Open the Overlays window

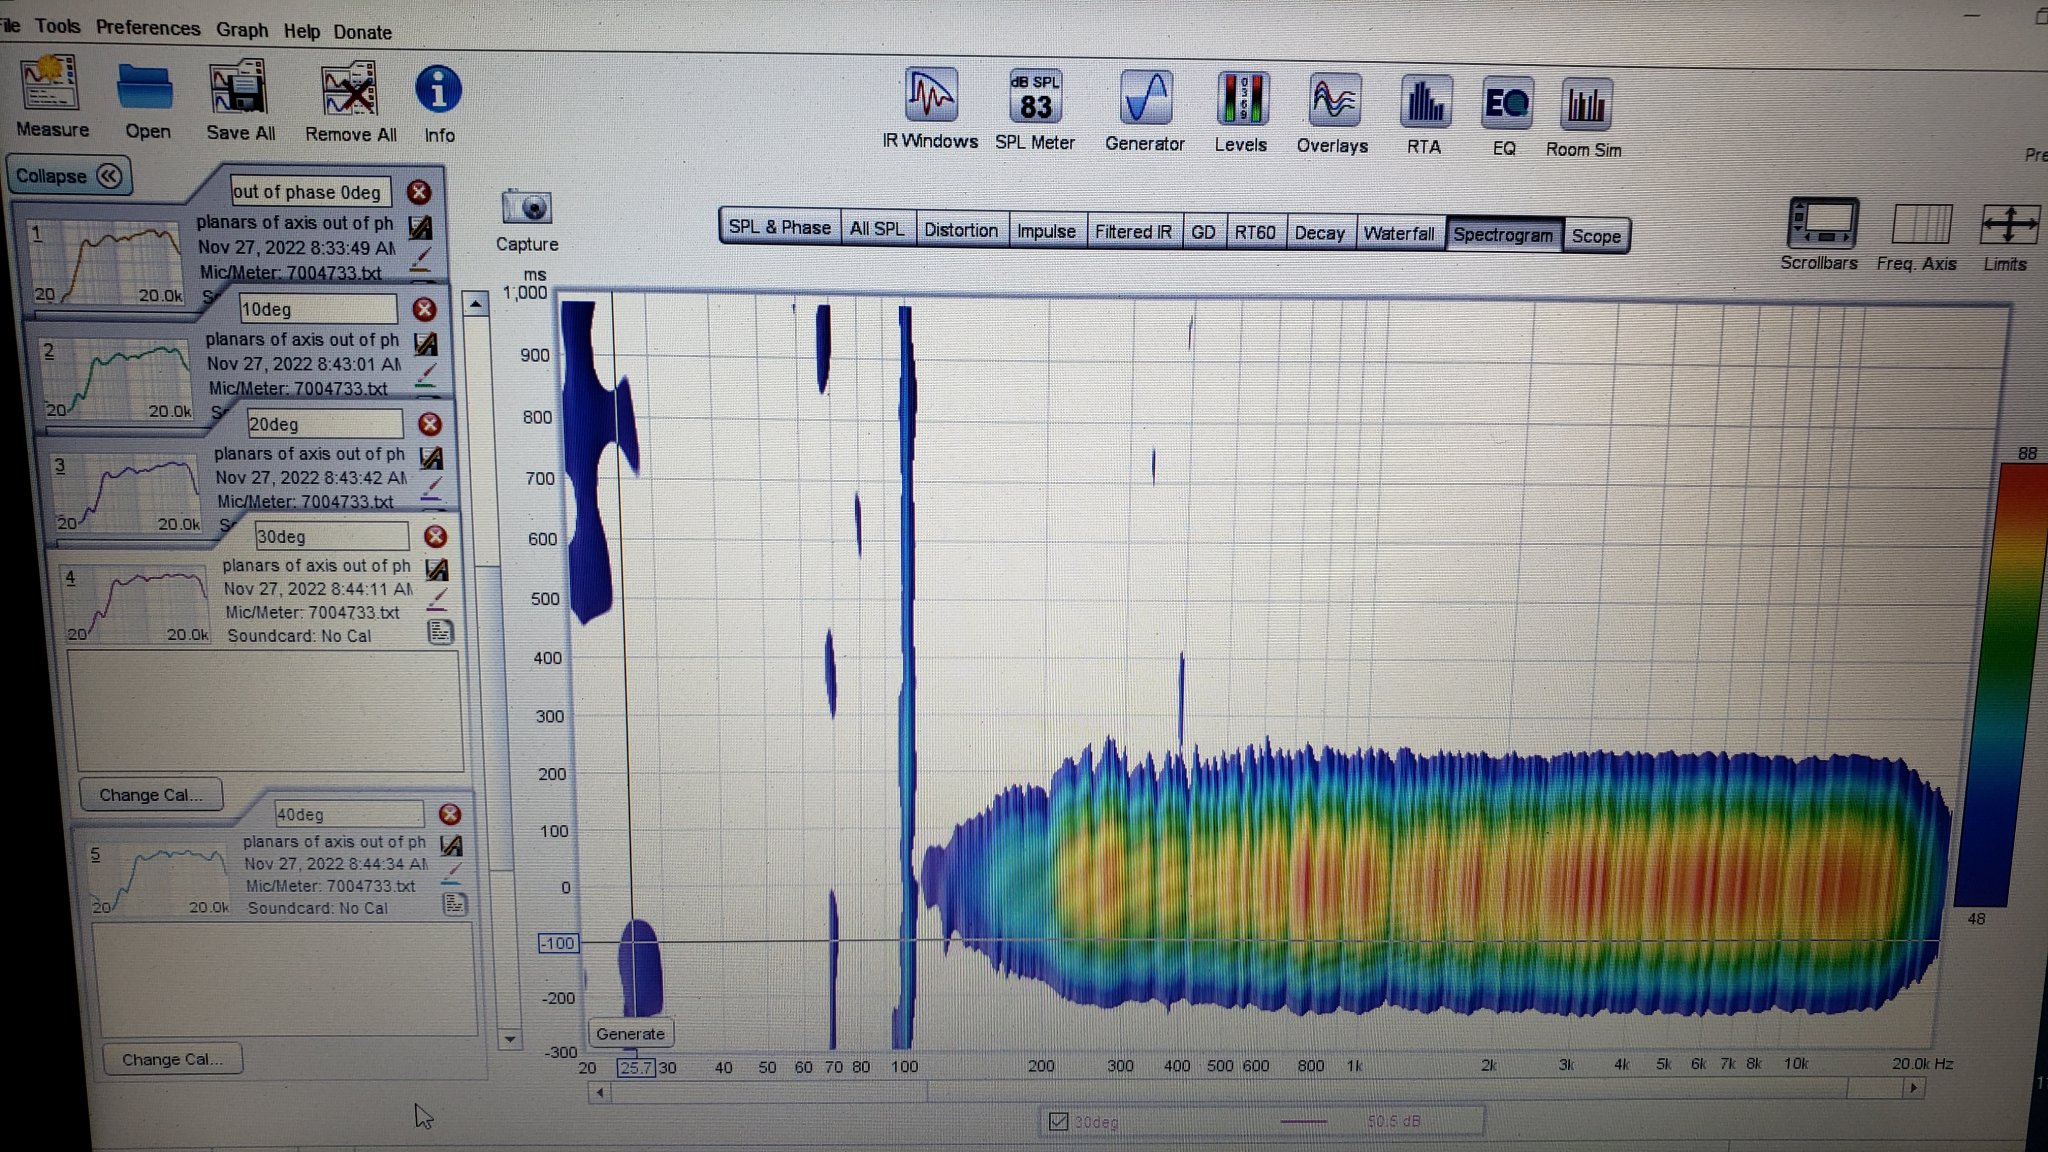(x=1333, y=101)
